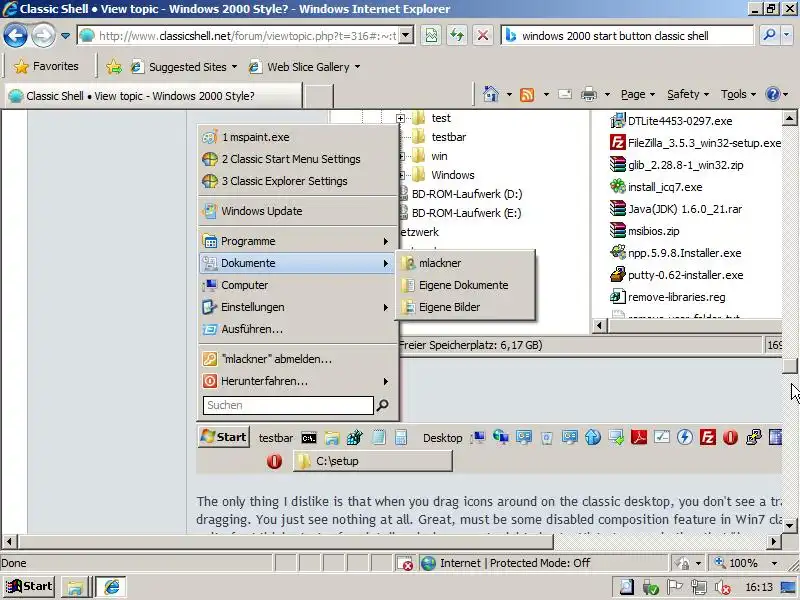800x600 pixels.
Task: Open Web Slice Gallery link
Action: (304, 67)
